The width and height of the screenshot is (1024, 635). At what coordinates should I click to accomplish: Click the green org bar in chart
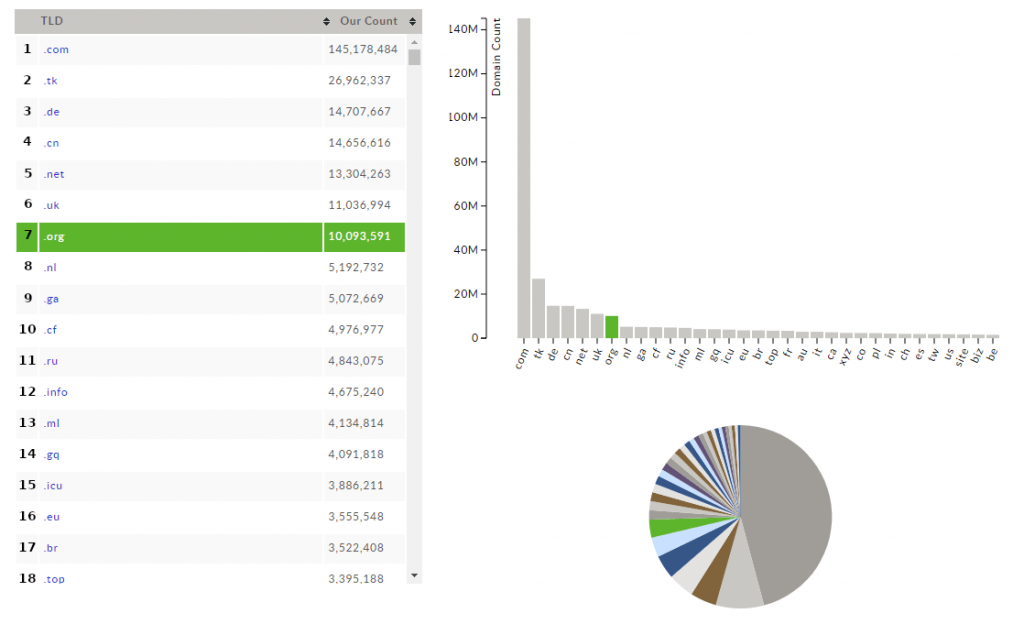pyautogui.click(x=612, y=327)
